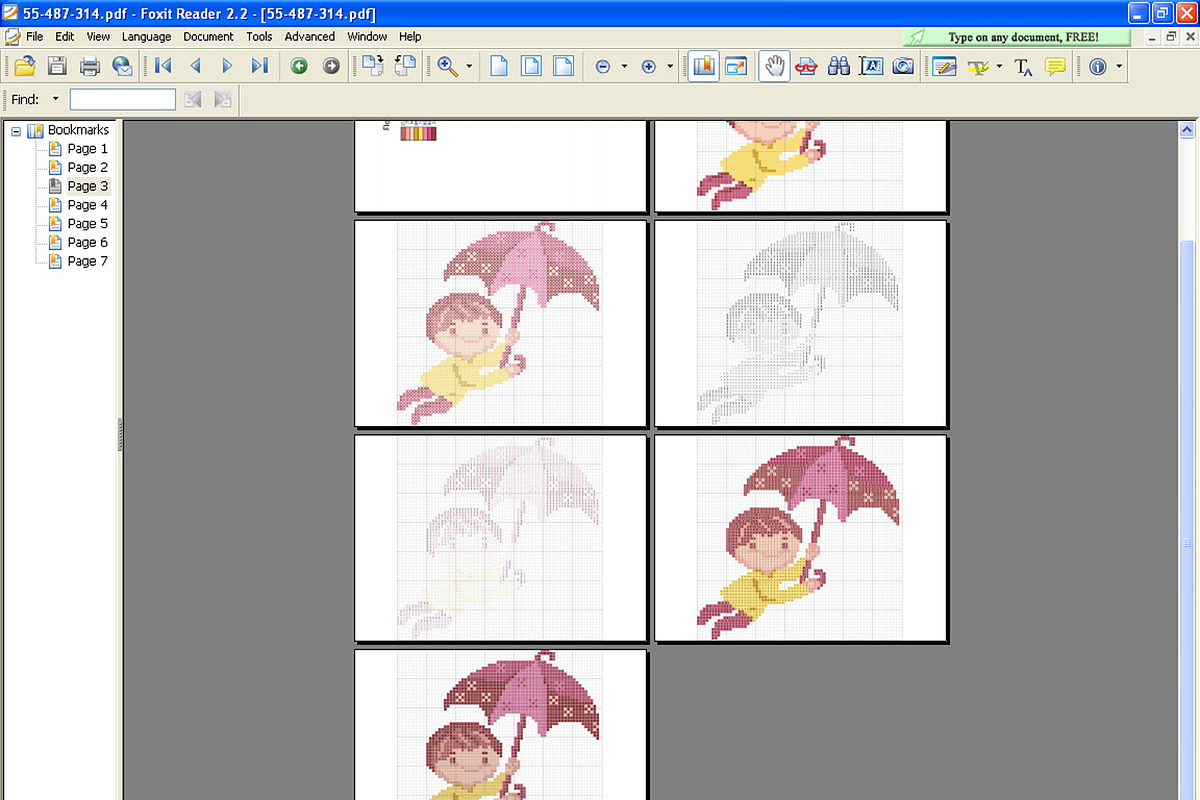
Task: Jump to last page arrow
Action: pos(260,66)
